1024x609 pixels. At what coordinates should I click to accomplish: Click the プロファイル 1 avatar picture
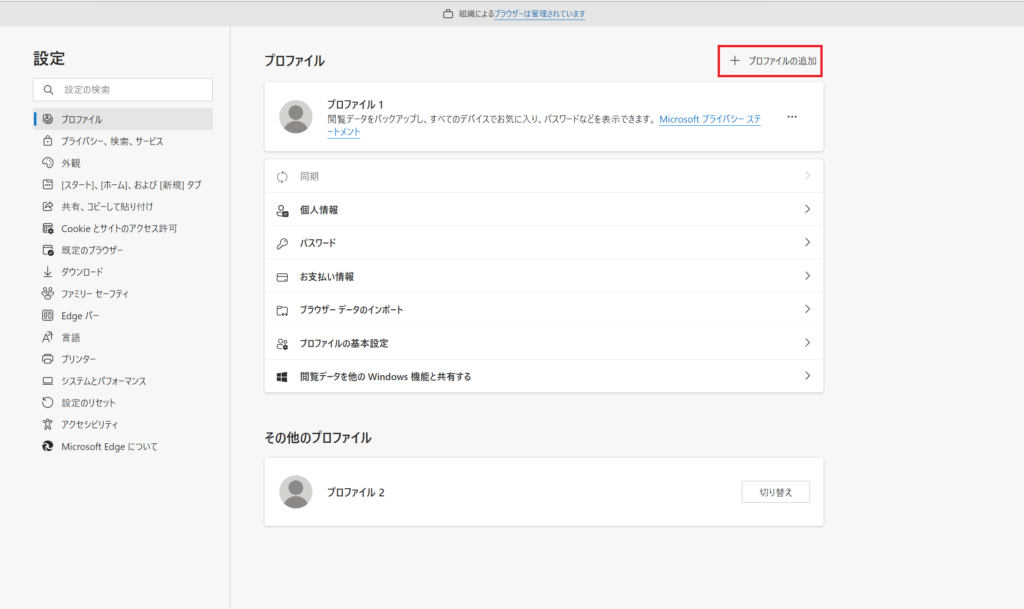pyautogui.click(x=296, y=117)
